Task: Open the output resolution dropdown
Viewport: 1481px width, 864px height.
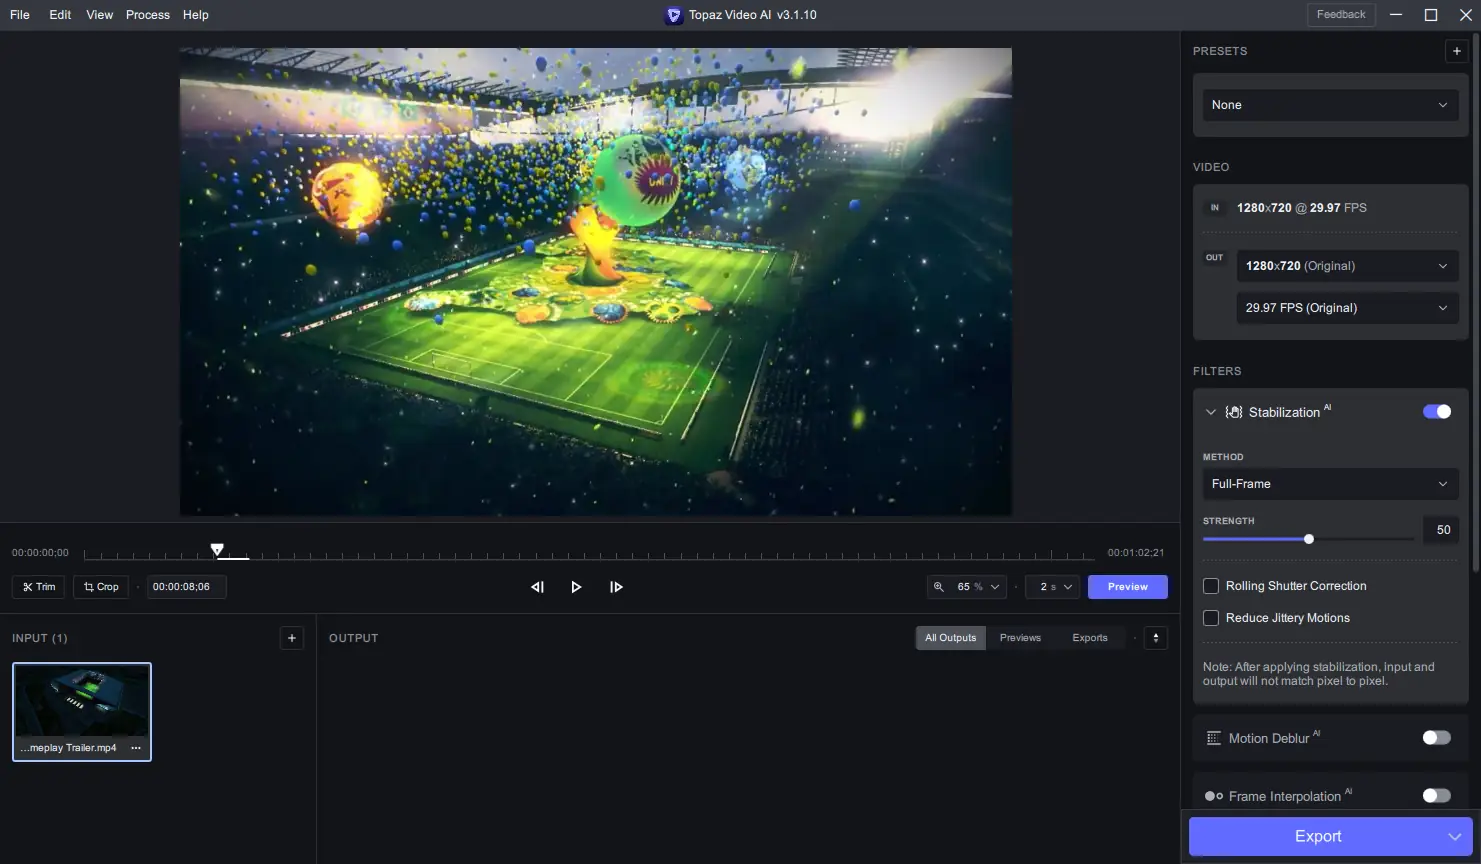Action: pyautogui.click(x=1347, y=266)
